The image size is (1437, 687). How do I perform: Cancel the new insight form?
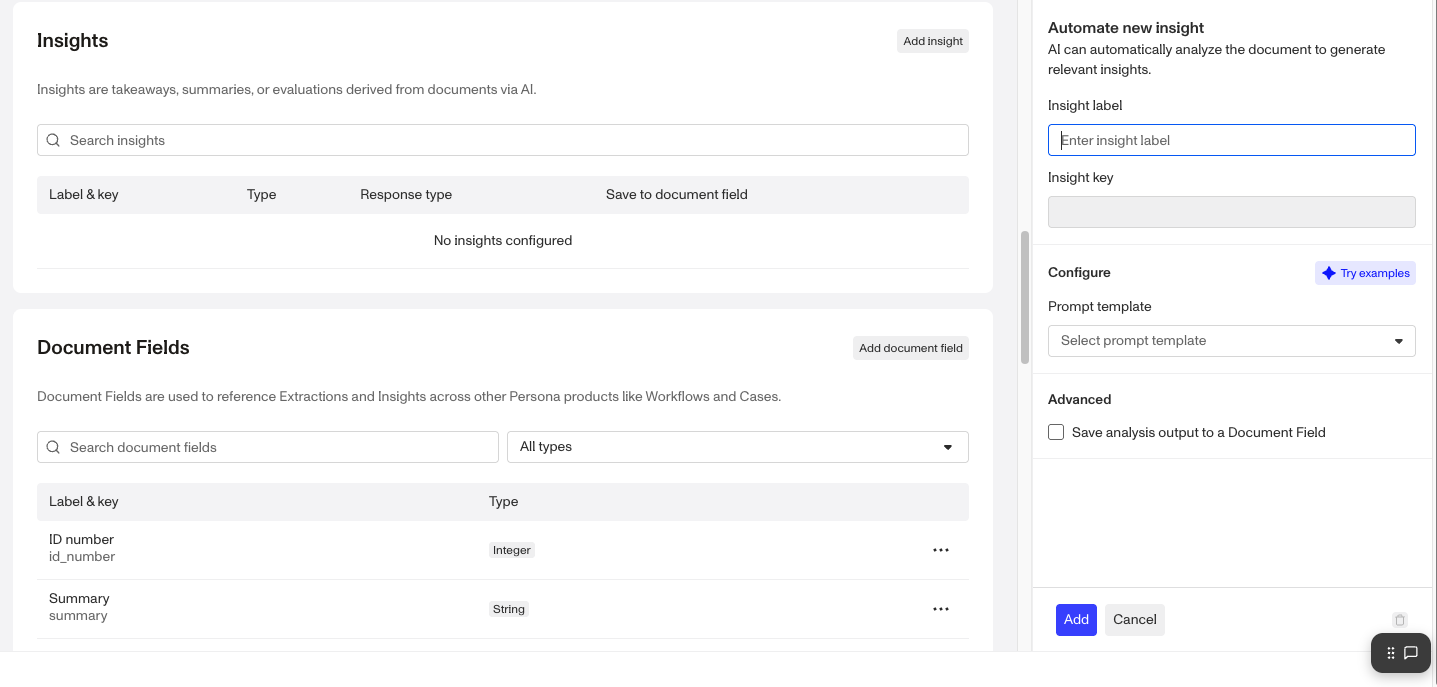(x=1134, y=620)
